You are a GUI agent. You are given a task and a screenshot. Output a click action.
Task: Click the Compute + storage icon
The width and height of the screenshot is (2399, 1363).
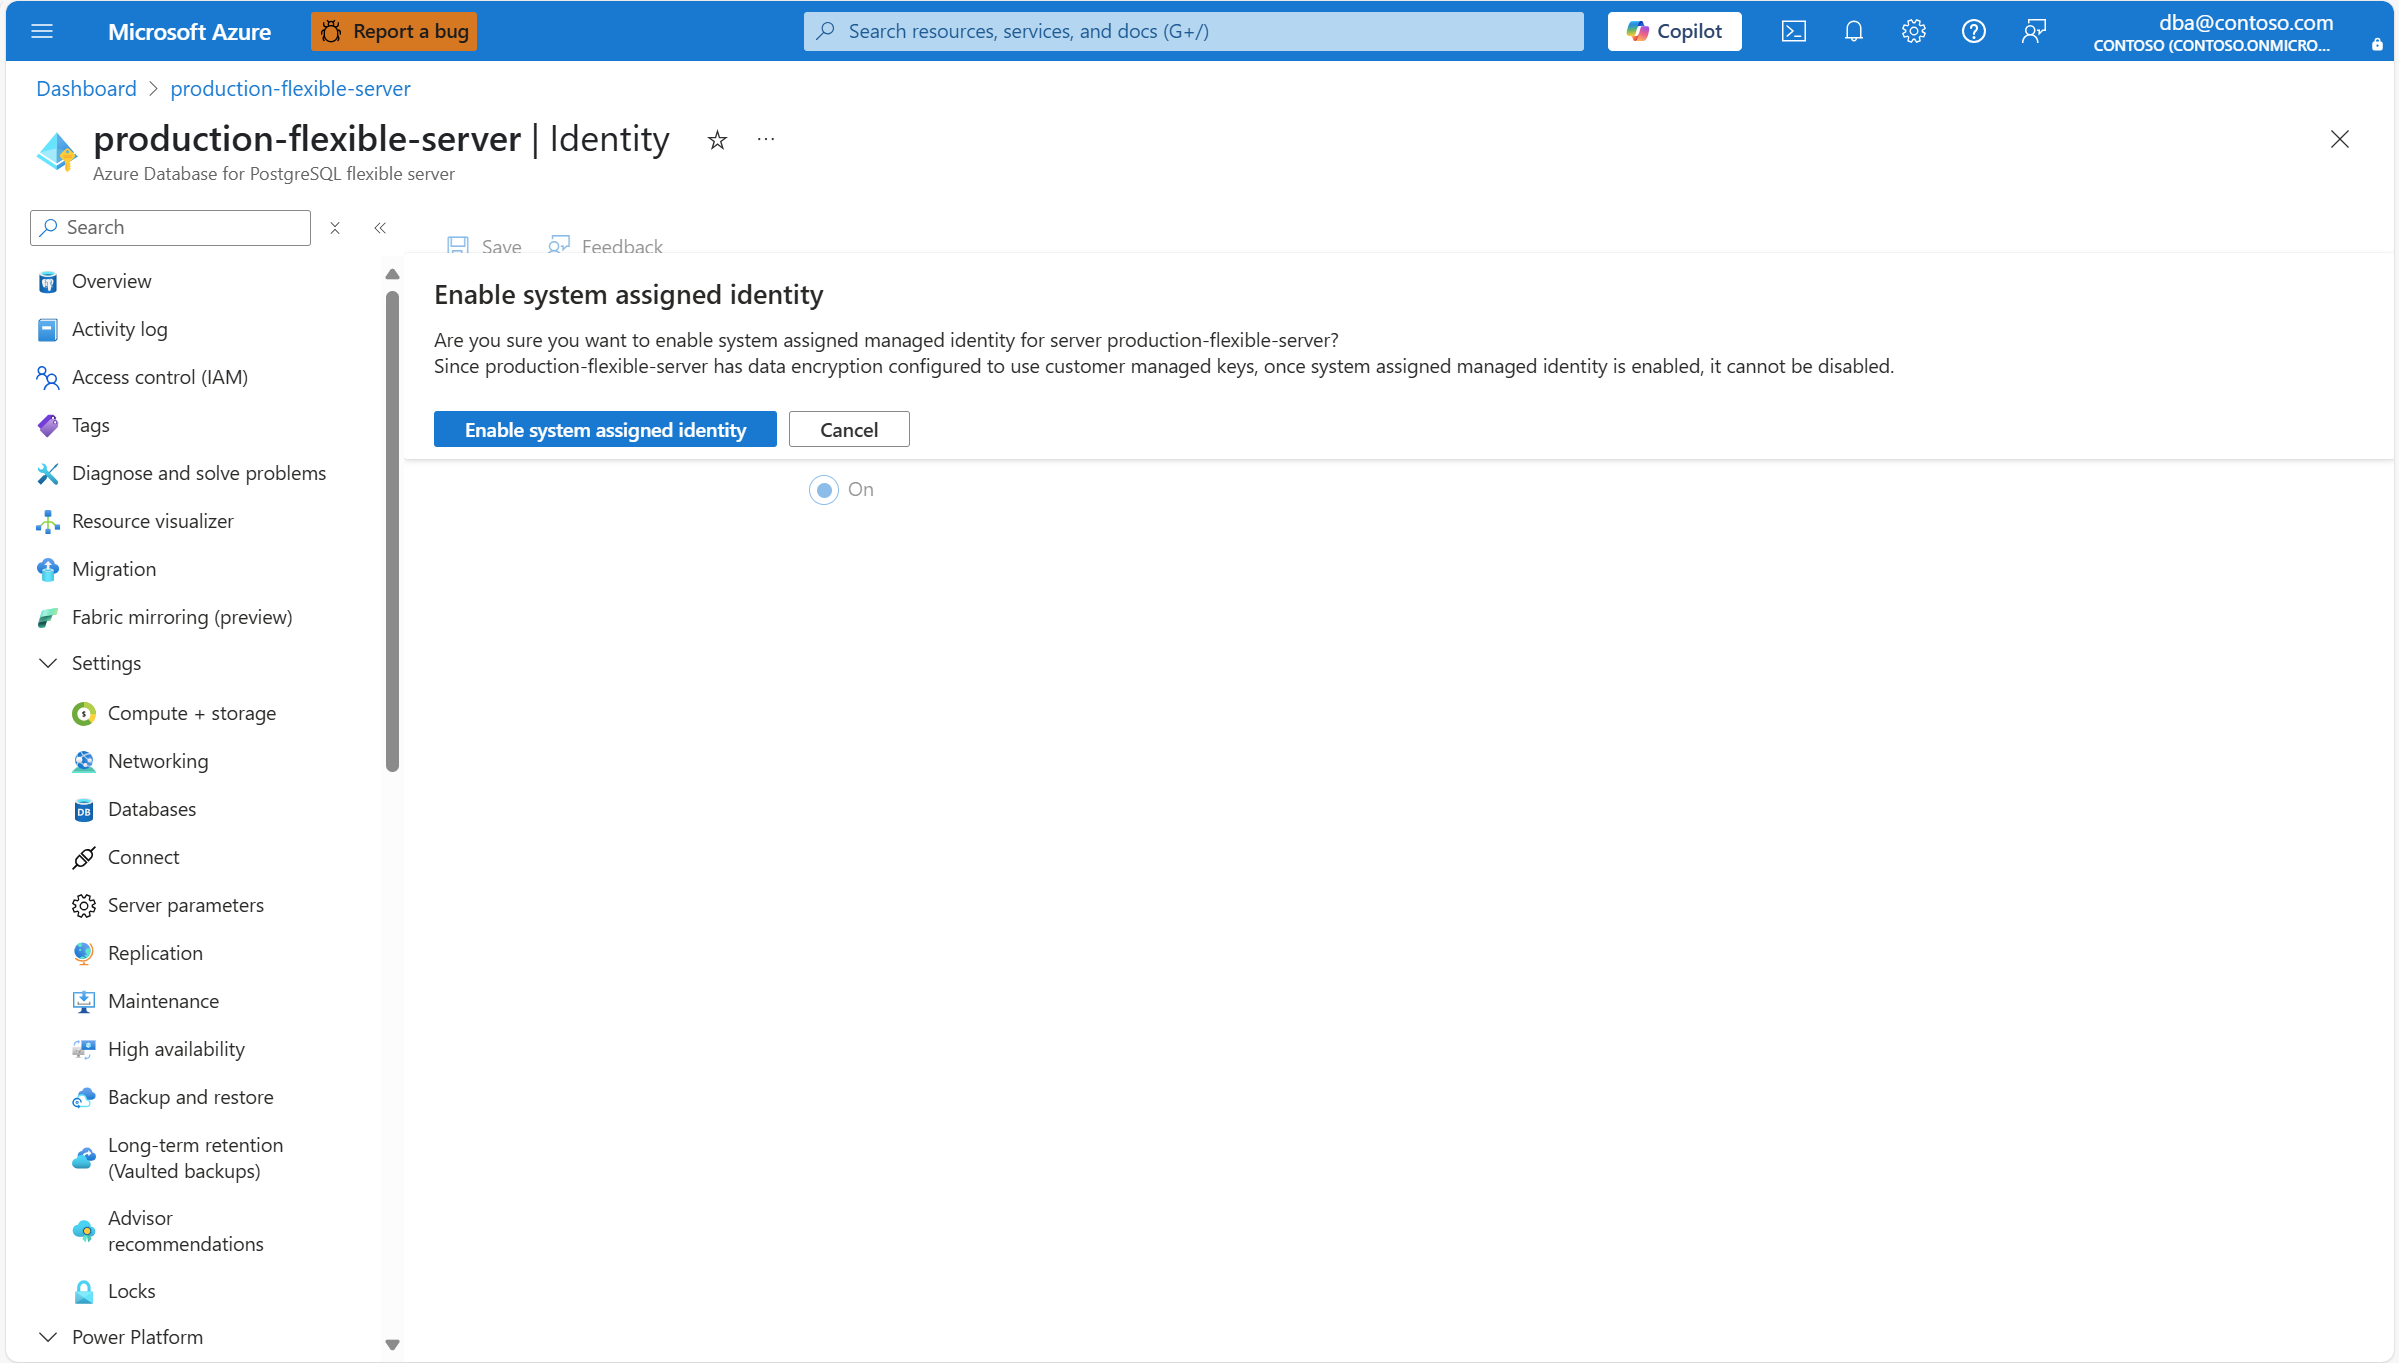tap(84, 714)
